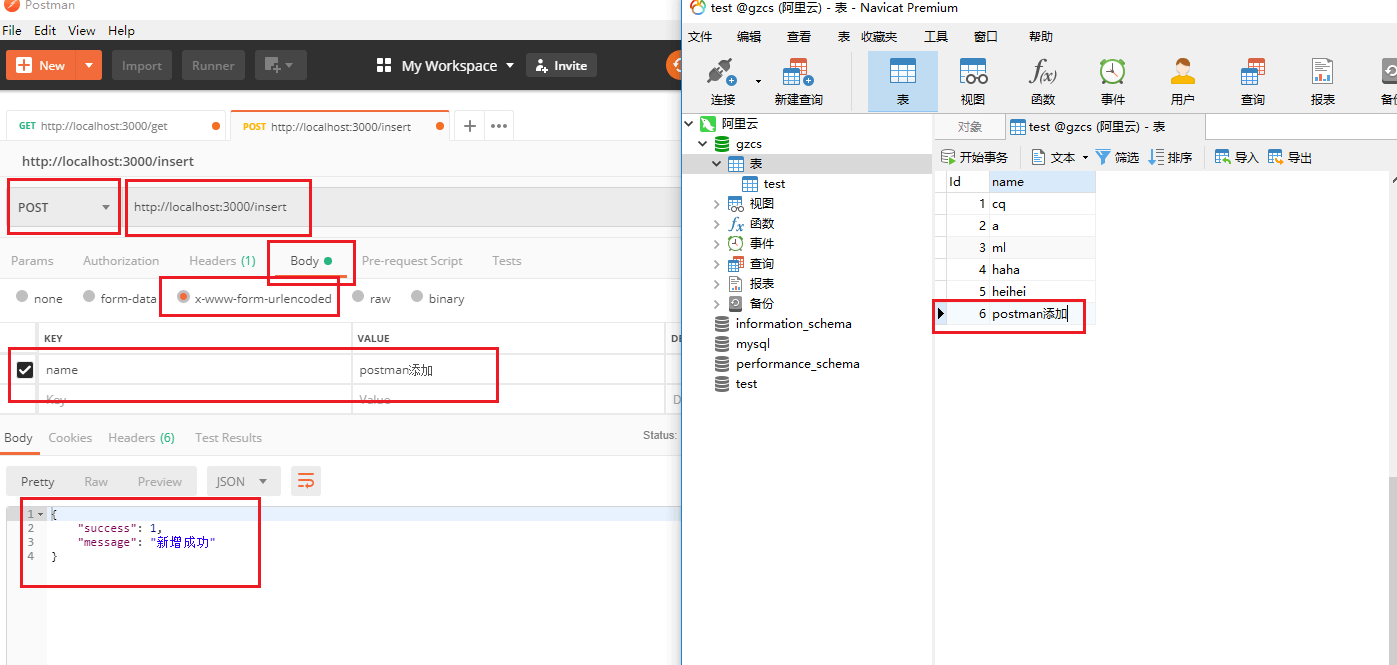Collapse the gzcs database node
1397x665 pixels.
[x=703, y=144]
